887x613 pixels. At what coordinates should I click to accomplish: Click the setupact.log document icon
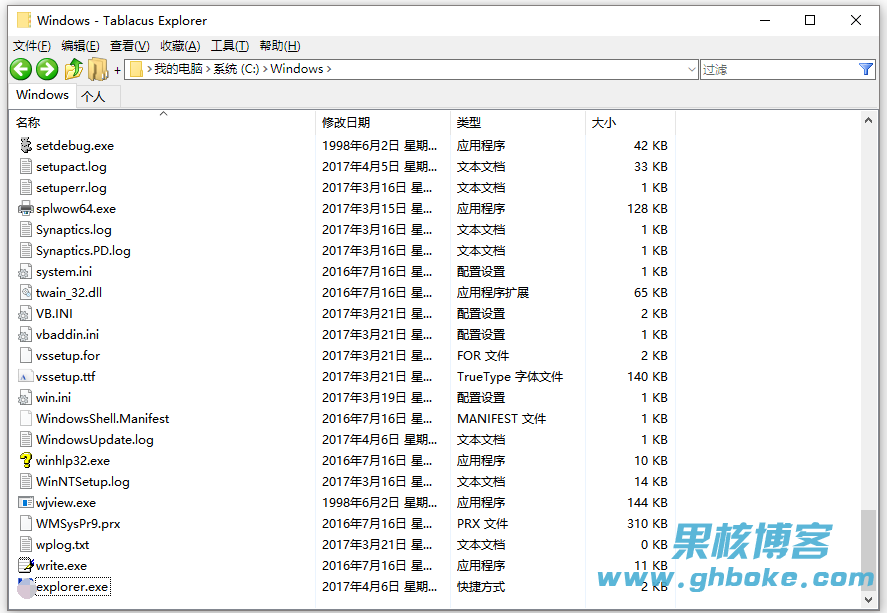tap(25, 166)
